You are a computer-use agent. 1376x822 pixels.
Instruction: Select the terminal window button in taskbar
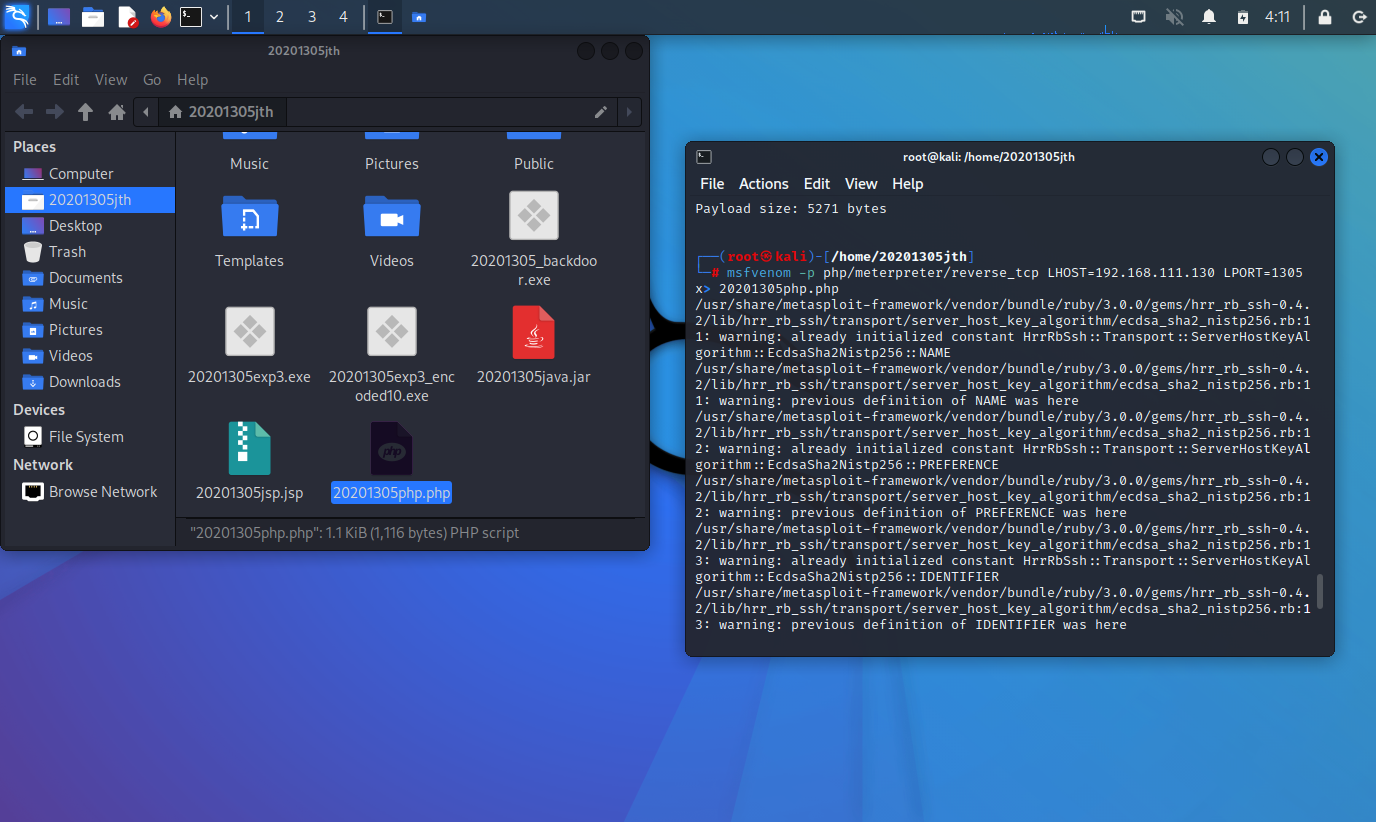click(384, 17)
